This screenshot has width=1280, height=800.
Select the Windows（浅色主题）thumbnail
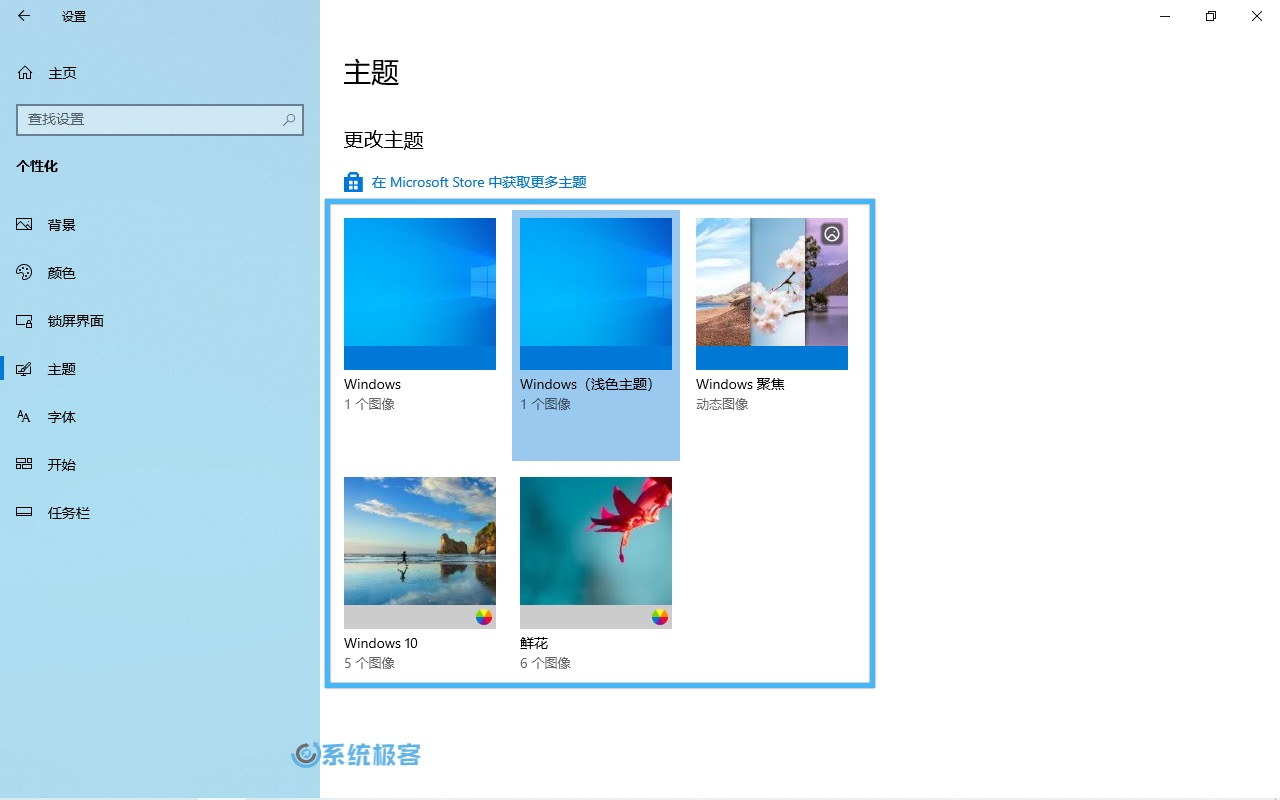click(x=596, y=294)
